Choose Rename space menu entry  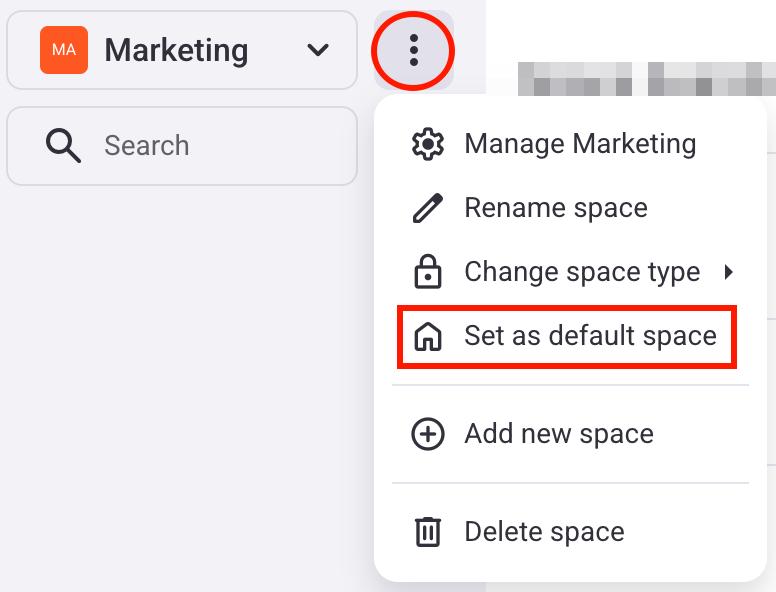pyautogui.click(x=556, y=208)
